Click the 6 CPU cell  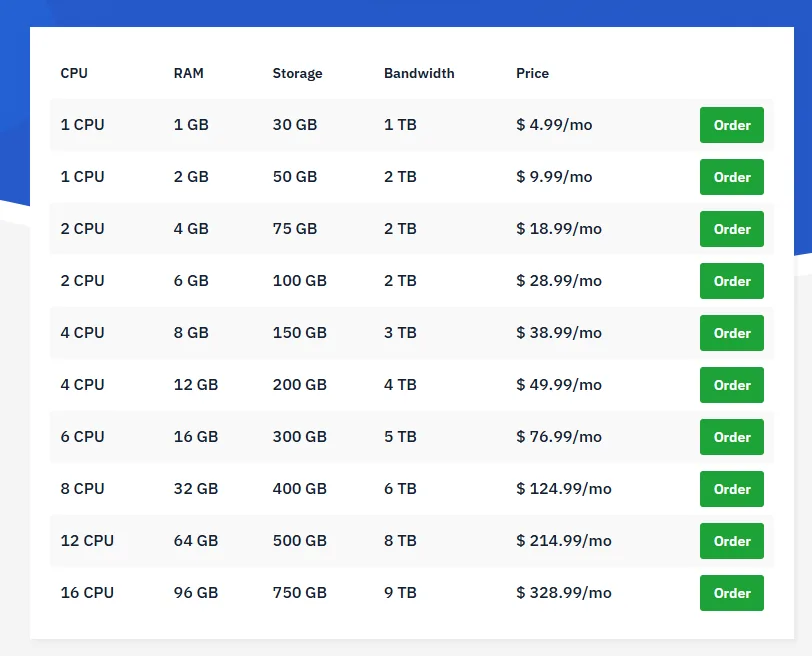(82, 436)
